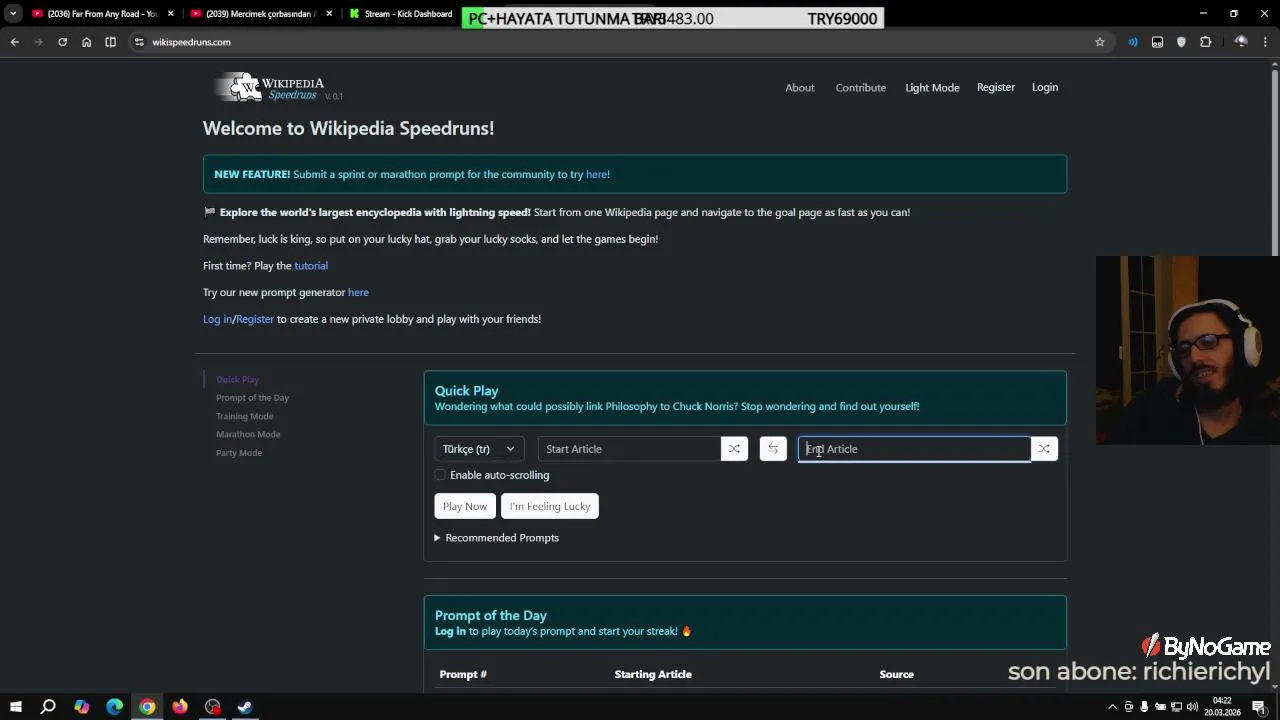Screen dimensions: 1280x720
Task: Open the About page
Action: click(x=800, y=88)
